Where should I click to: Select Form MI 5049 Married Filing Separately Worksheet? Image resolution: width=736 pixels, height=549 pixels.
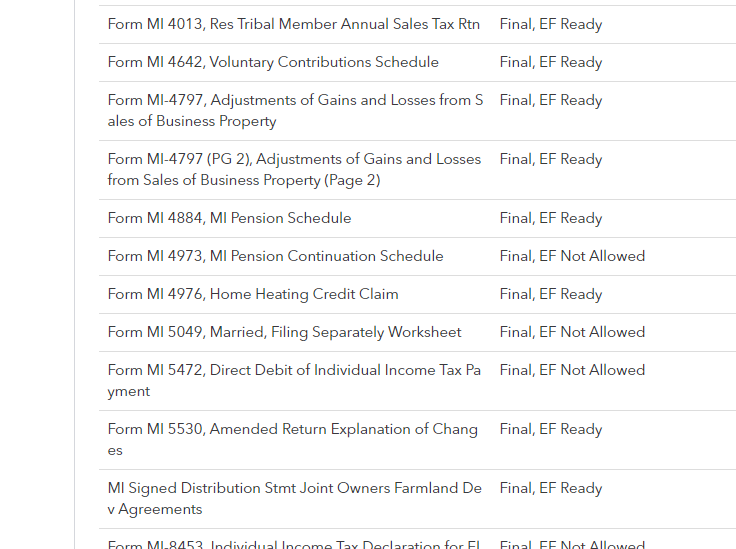point(284,332)
